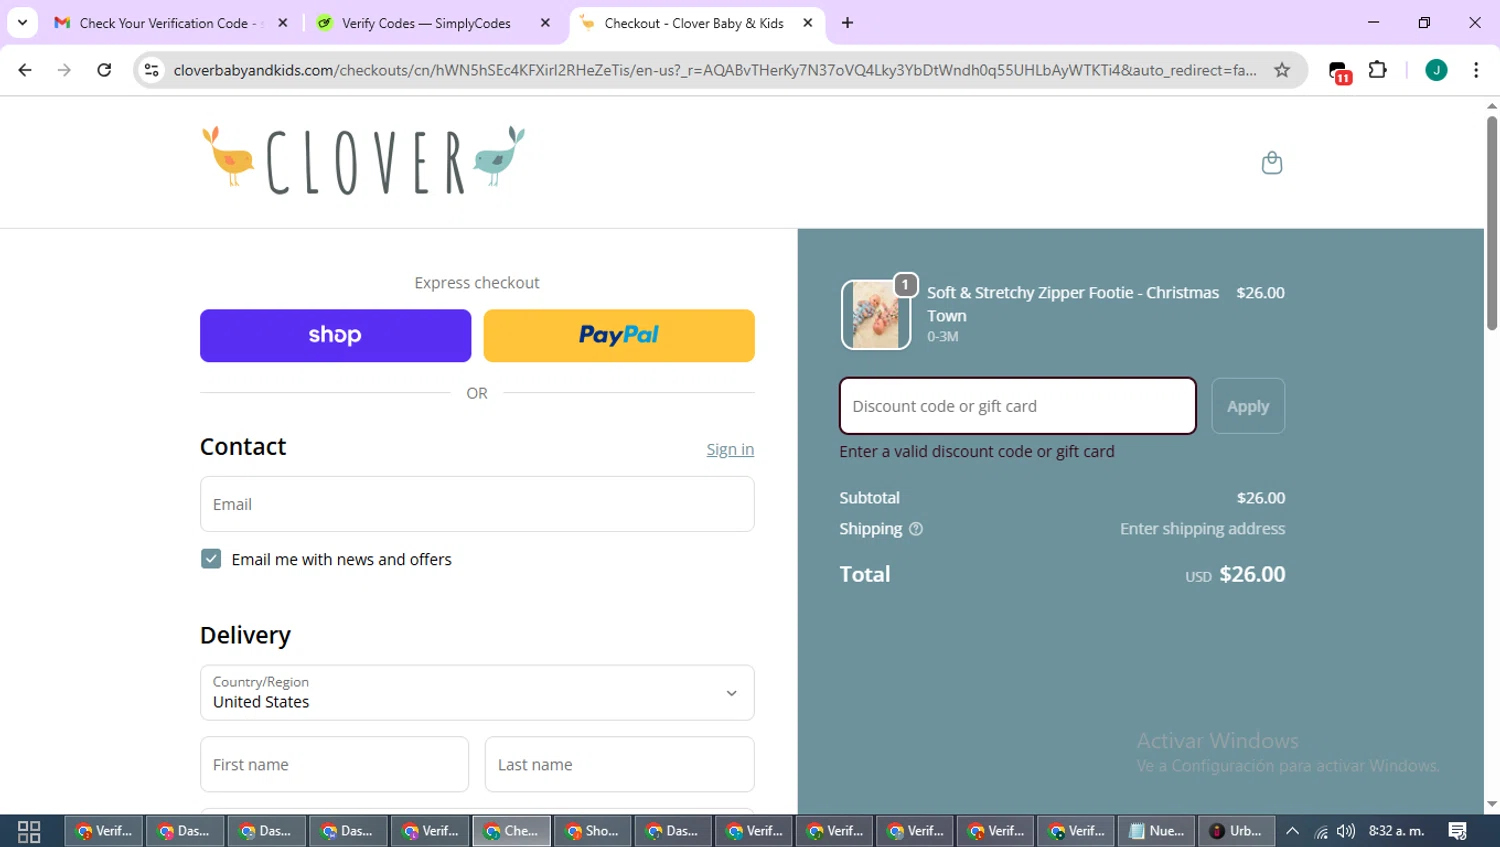1500x847 pixels.
Task: Expand the Country/Region dropdown
Action: [477, 692]
